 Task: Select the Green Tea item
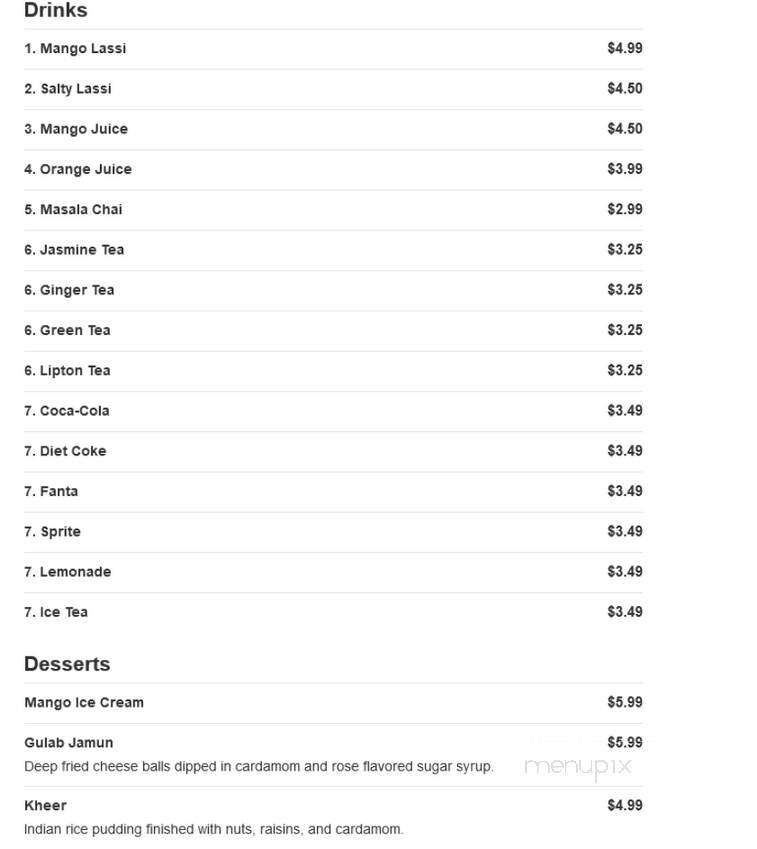(333, 330)
